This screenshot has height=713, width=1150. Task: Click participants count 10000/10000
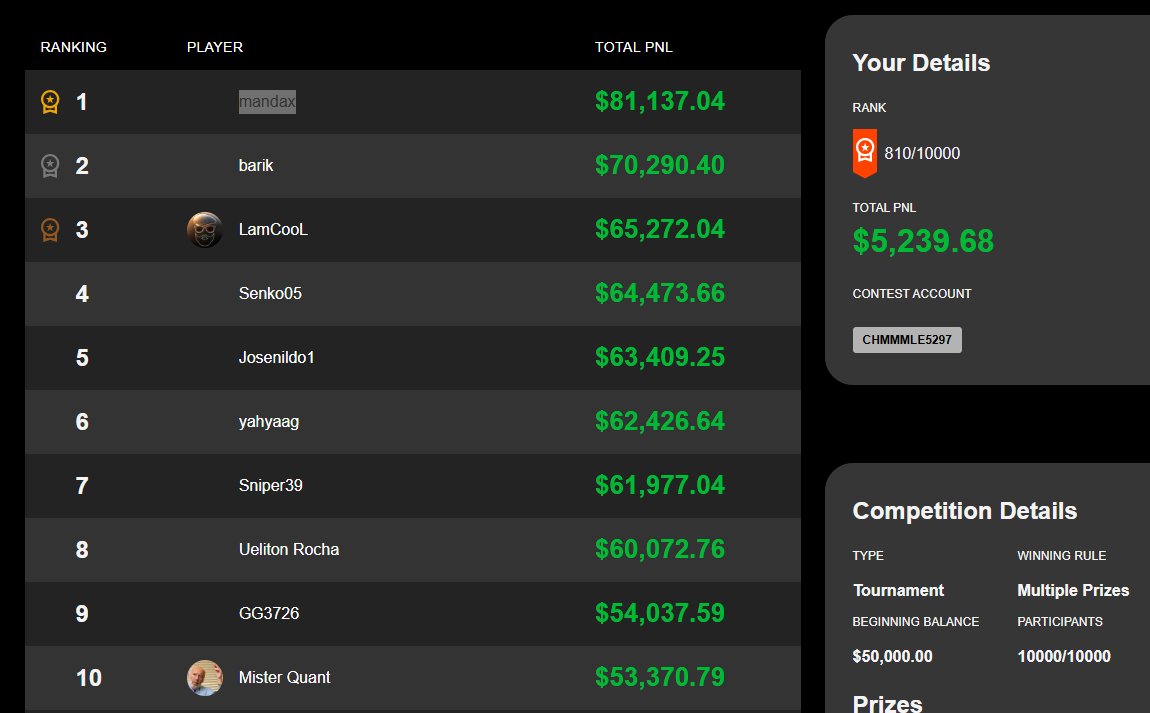point(1064,657)
